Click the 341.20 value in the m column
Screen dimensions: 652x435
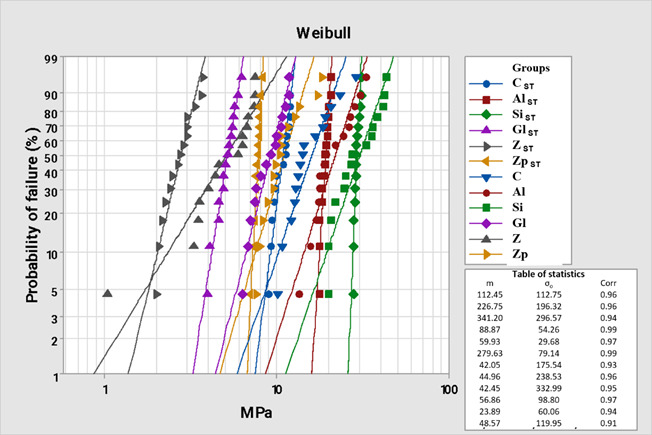[491, 320]
